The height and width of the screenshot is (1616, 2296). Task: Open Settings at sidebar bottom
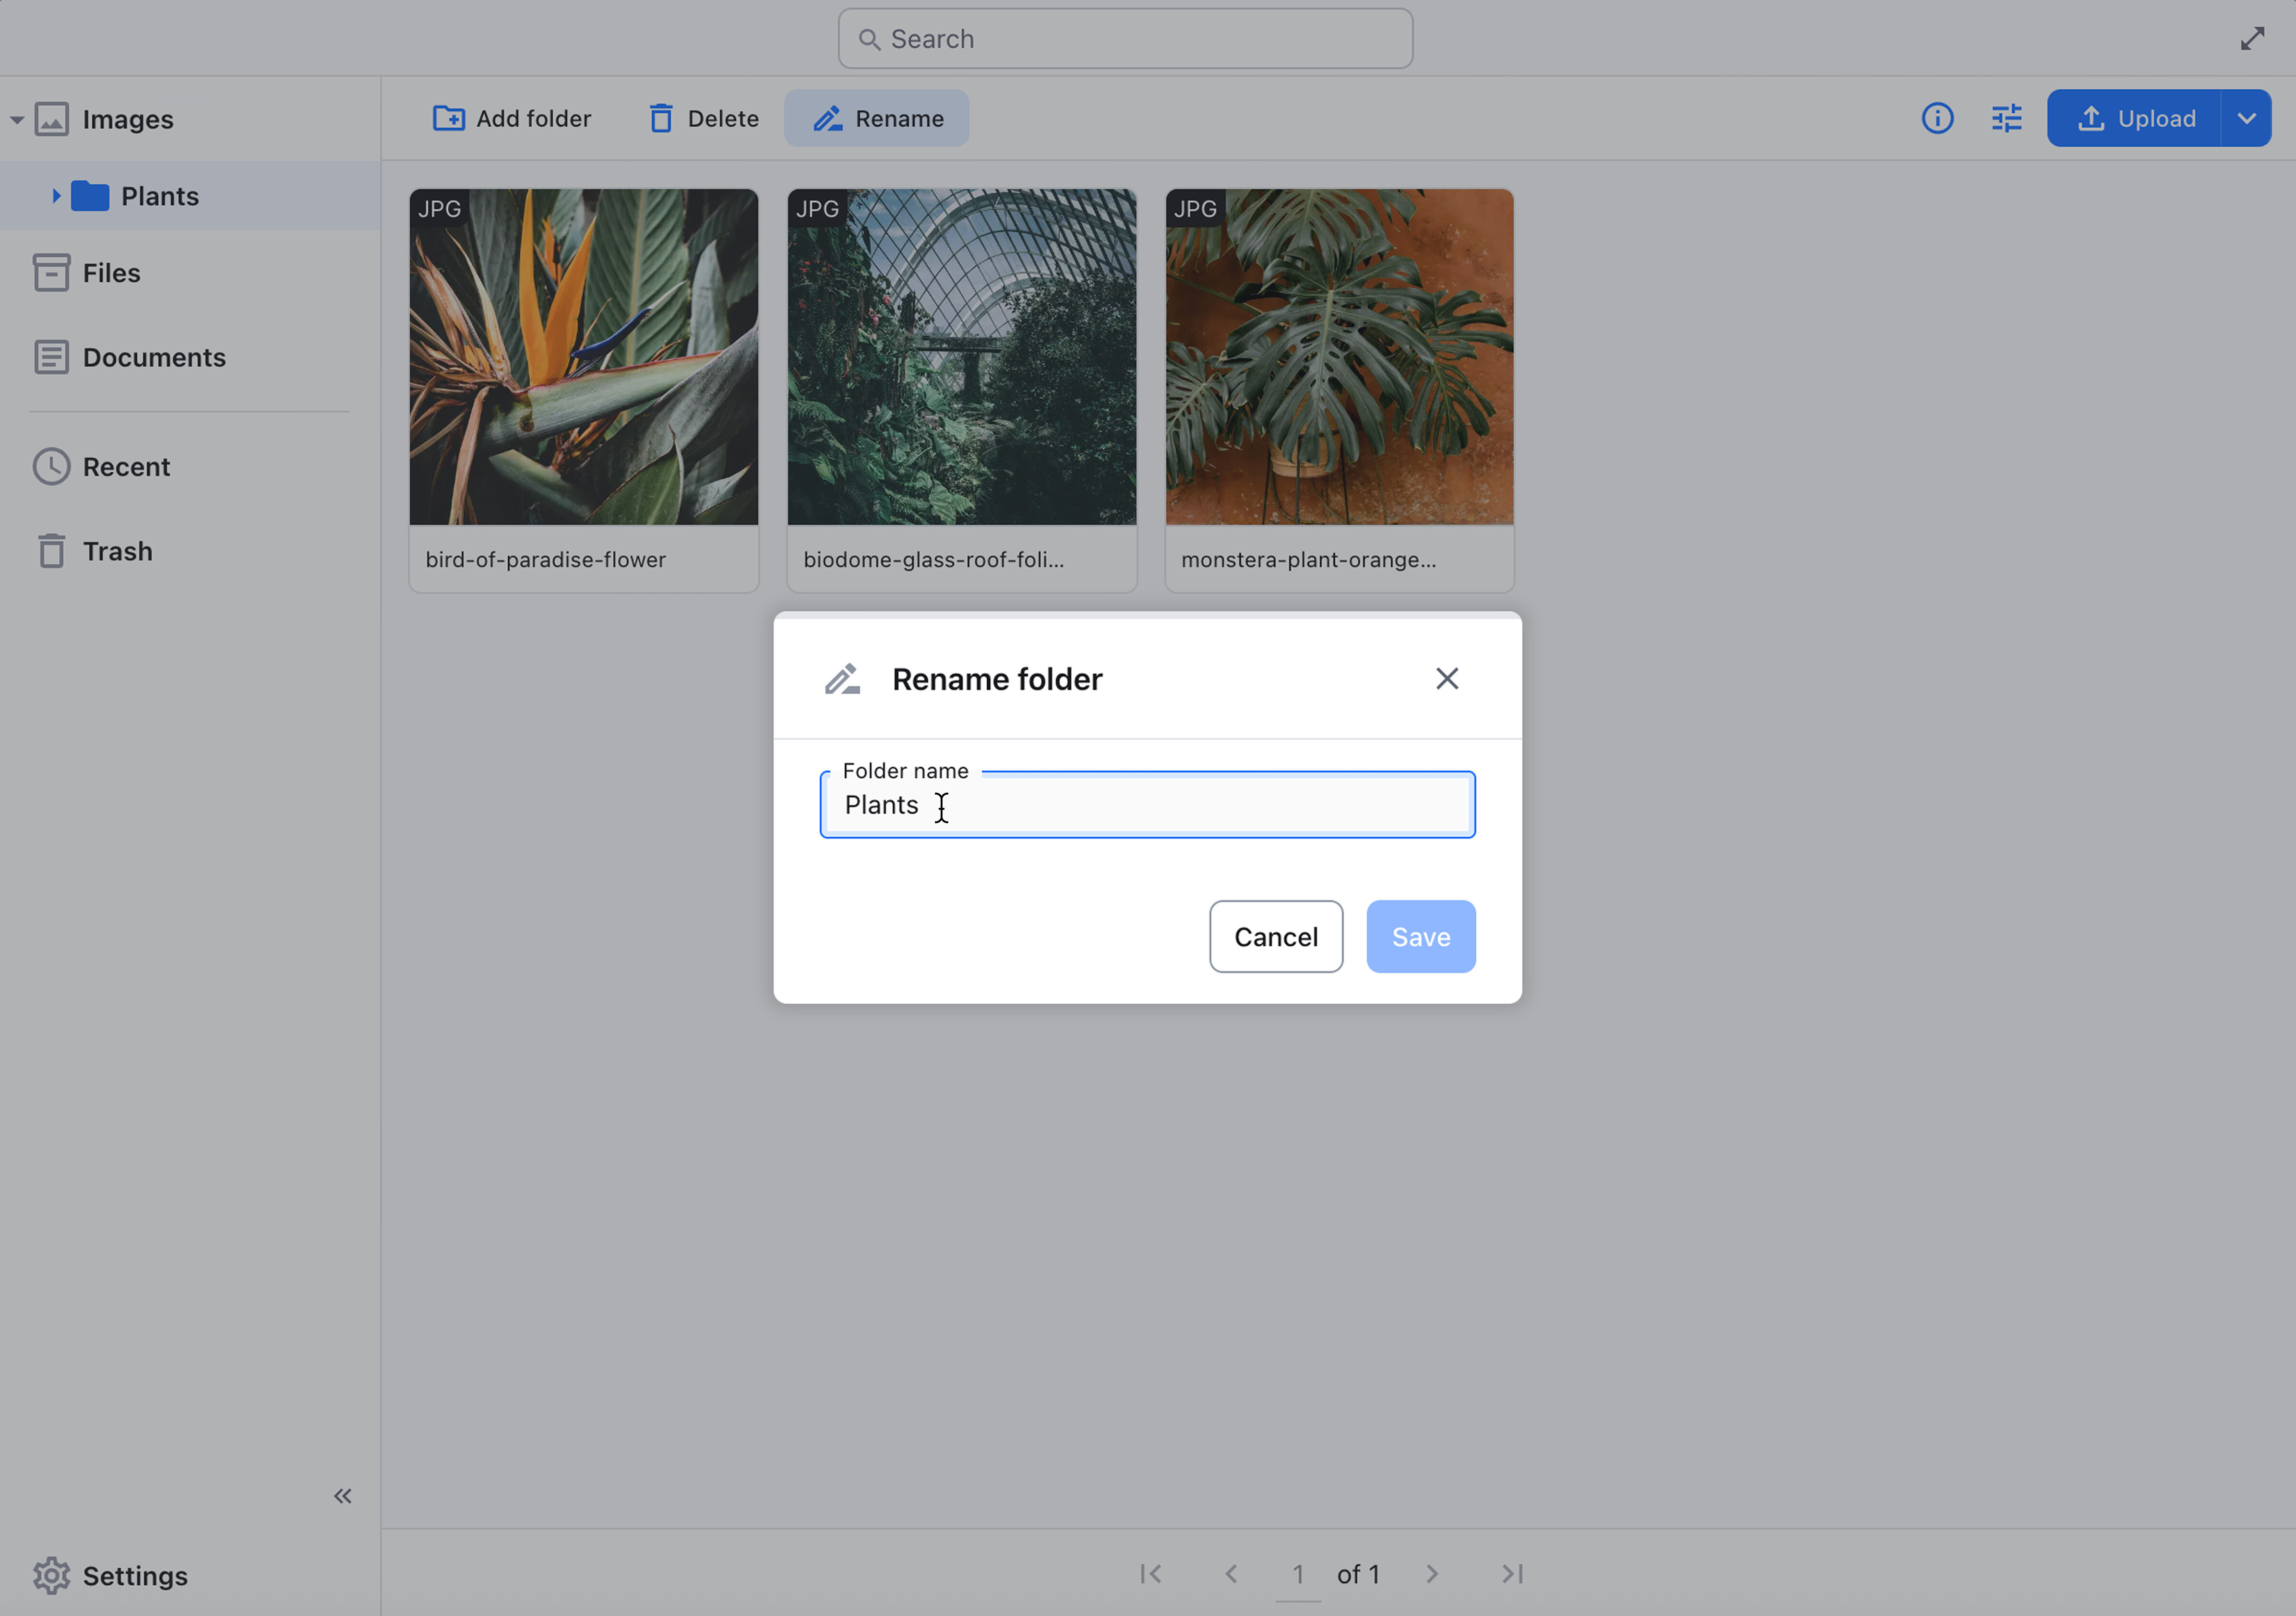(135, 1576)
